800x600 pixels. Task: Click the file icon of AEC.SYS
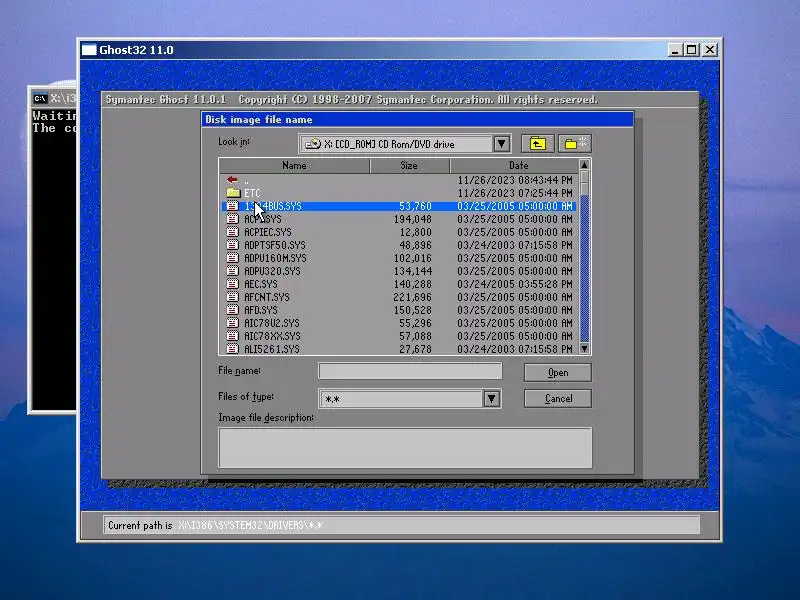pos(233,284)
